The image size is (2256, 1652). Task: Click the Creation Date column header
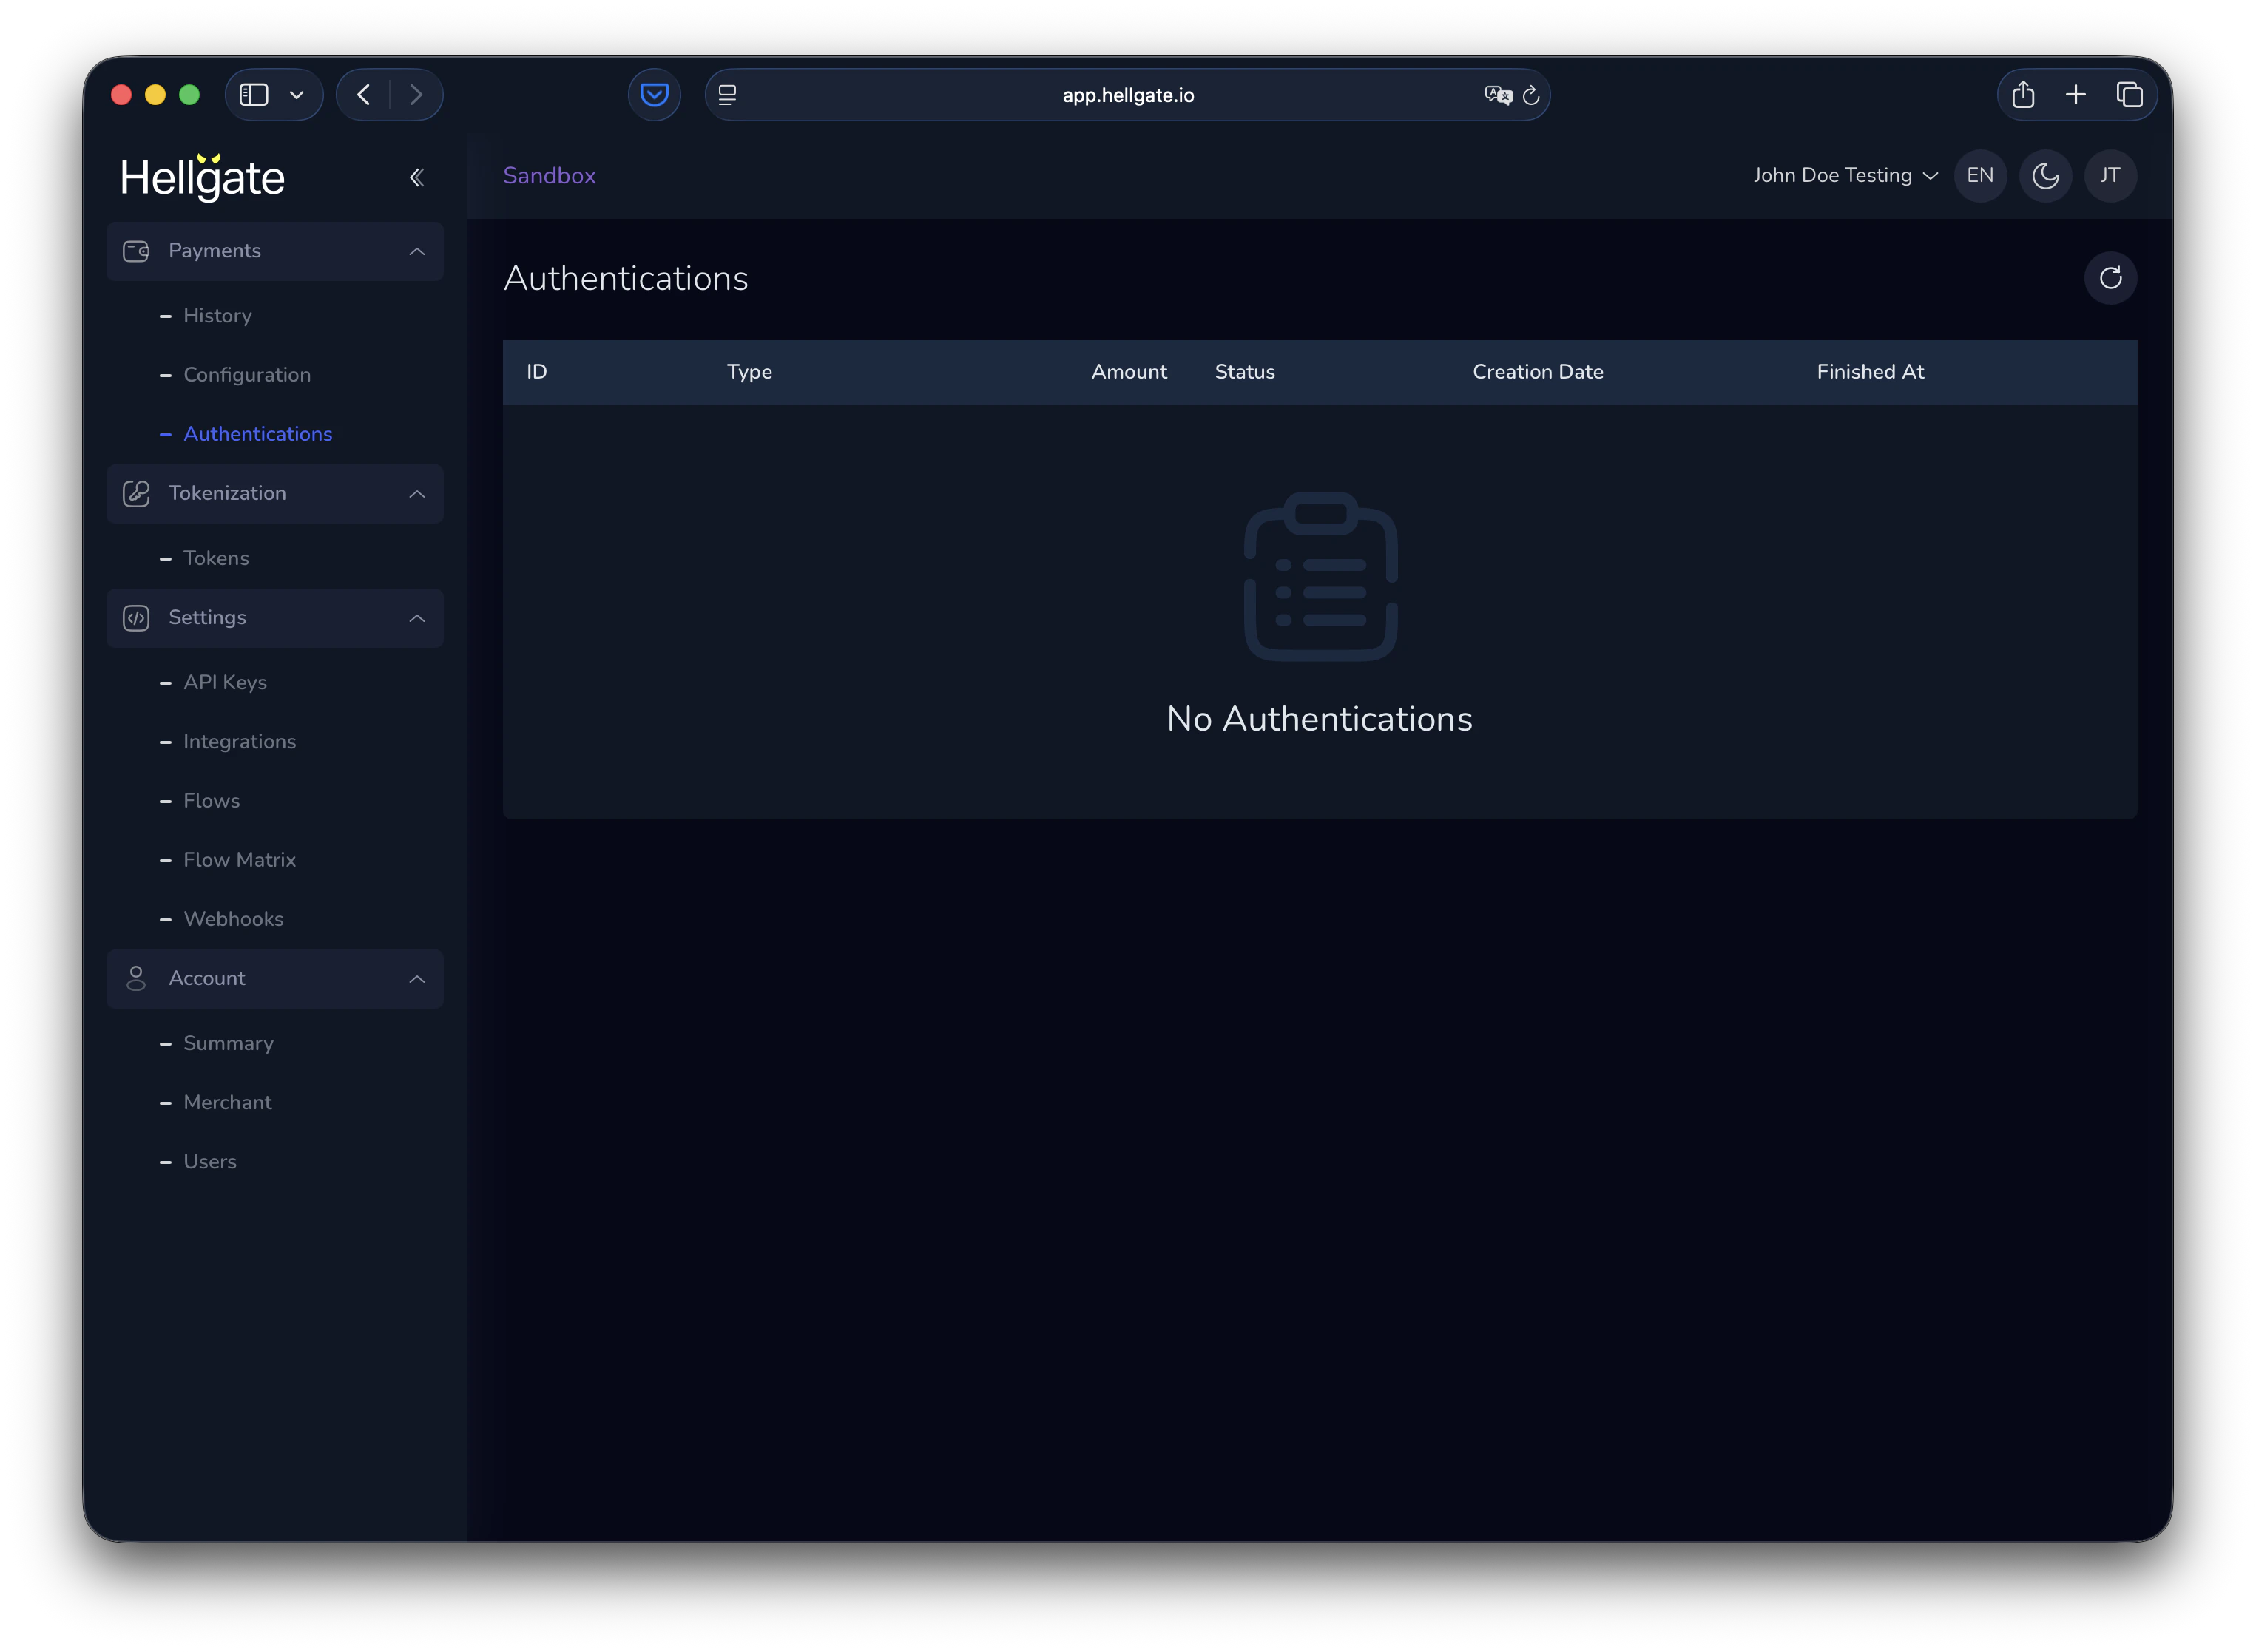pyautogui.click(x=1537, y=372)
